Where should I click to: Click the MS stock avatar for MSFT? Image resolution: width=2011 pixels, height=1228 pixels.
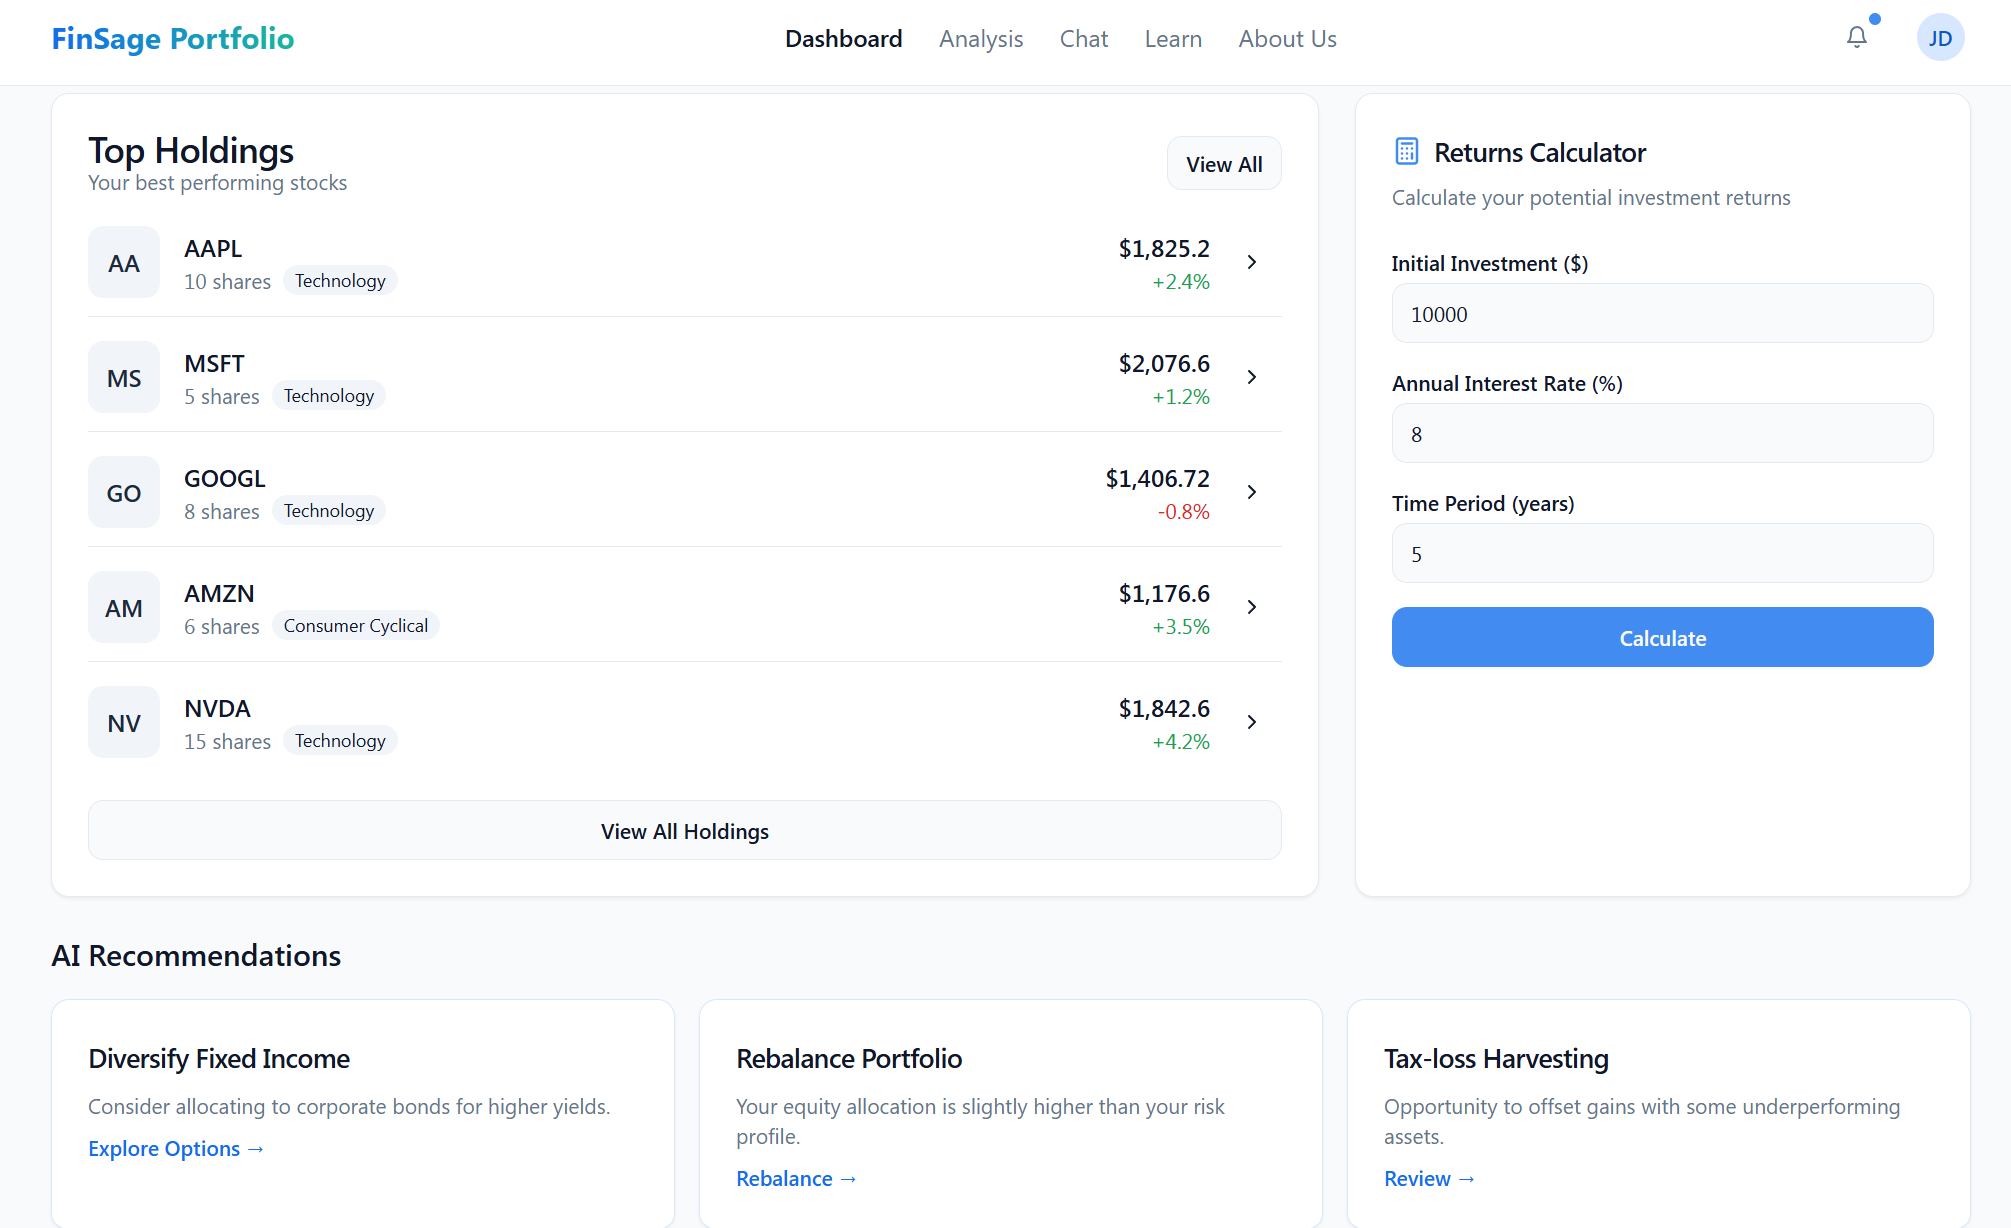click(x=124, y=378)
